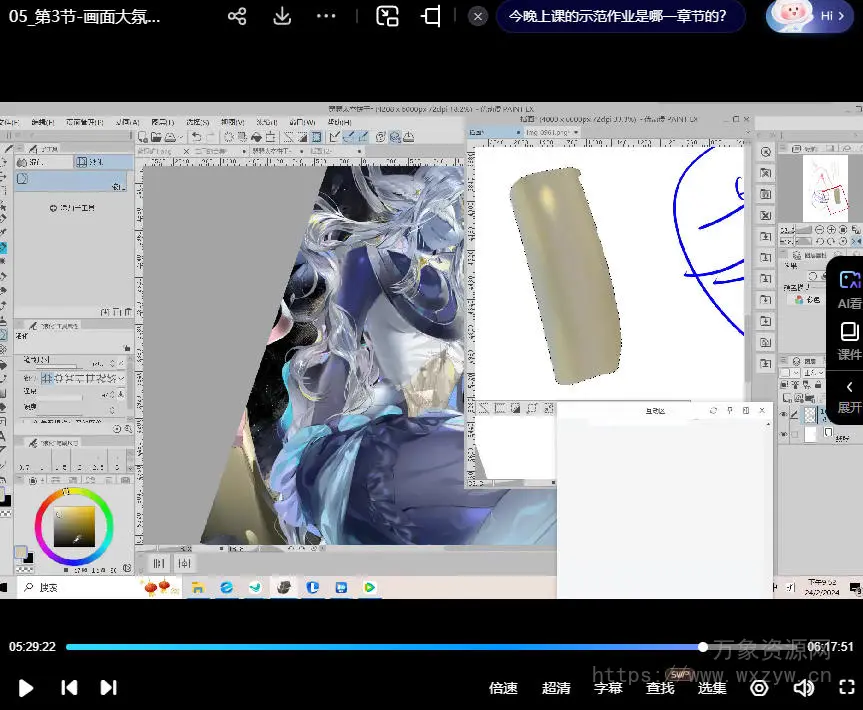The image size is (863, 710).
Task: Dismiss the suggested question with the X
Action: (x=478, y=16)
